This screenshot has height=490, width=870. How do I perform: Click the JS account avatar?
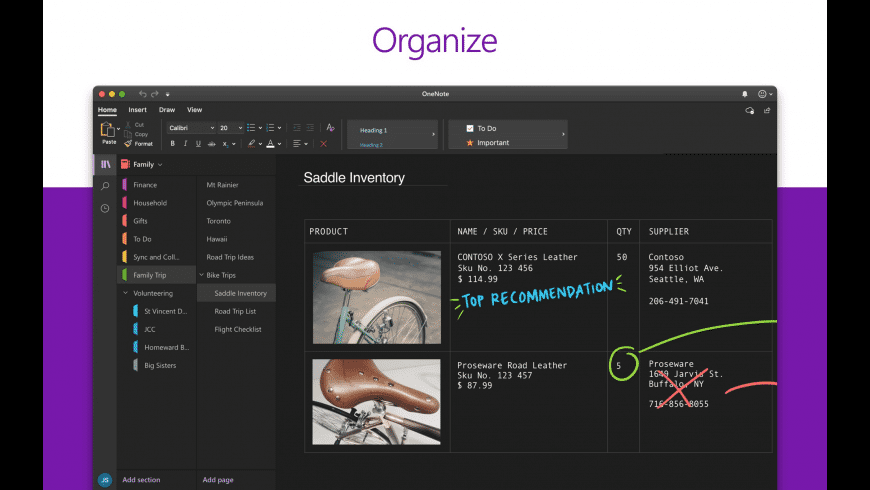105,480
